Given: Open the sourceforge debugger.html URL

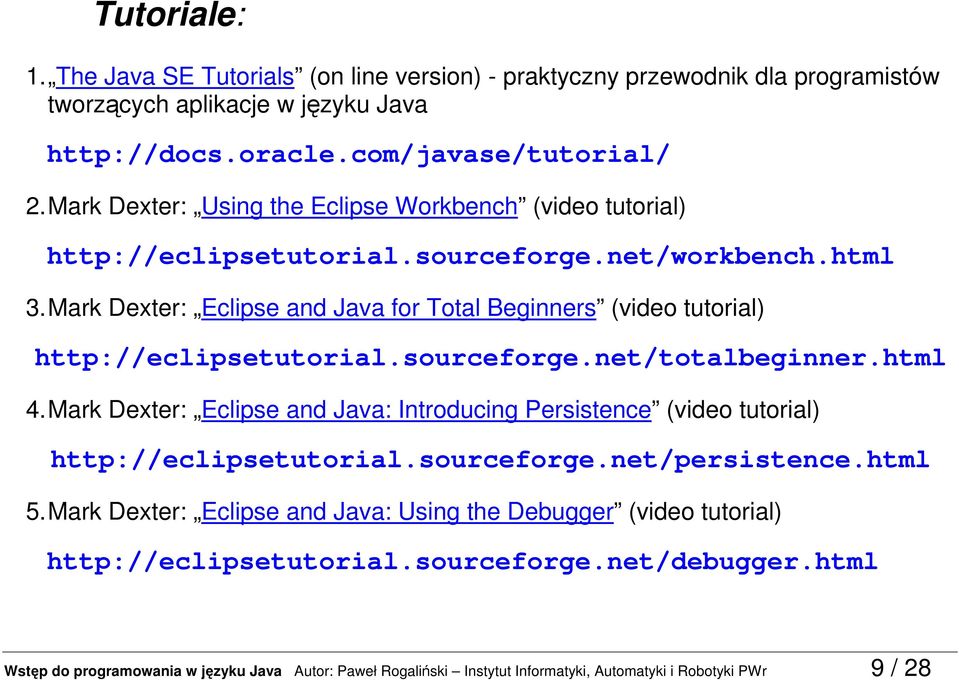Looking at the screenshot, I should pyautogui.click(x=462, y=561).
